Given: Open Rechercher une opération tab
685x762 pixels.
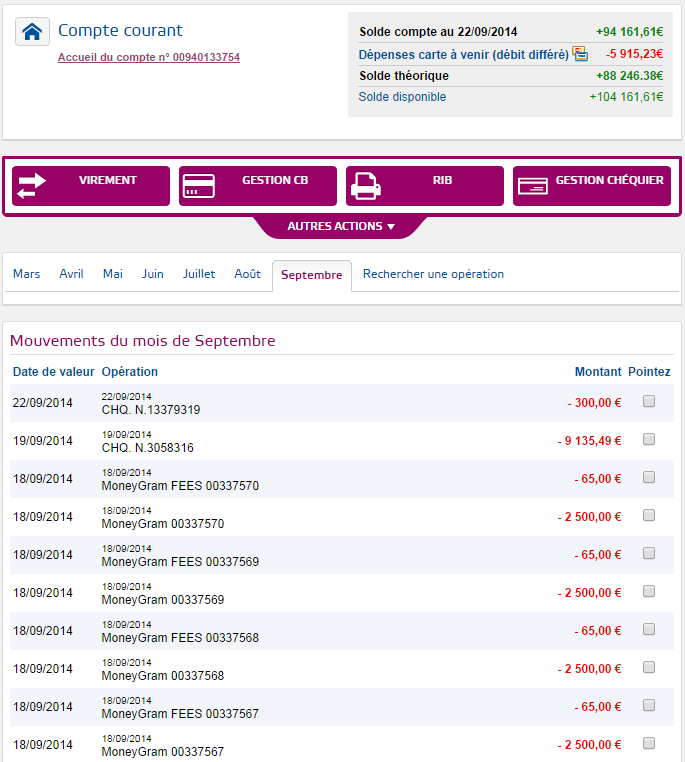Looking at the screenshot, I should tap(433, 274).
